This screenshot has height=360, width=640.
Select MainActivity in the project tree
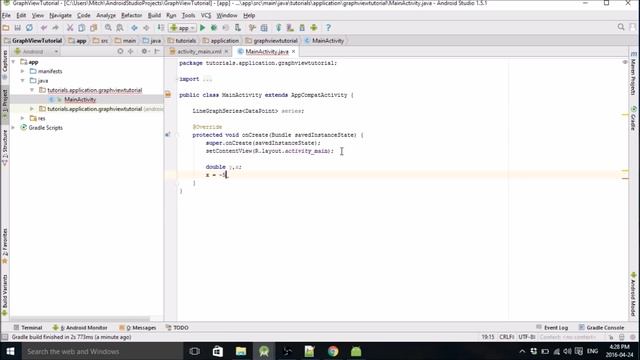click(80, 100)
